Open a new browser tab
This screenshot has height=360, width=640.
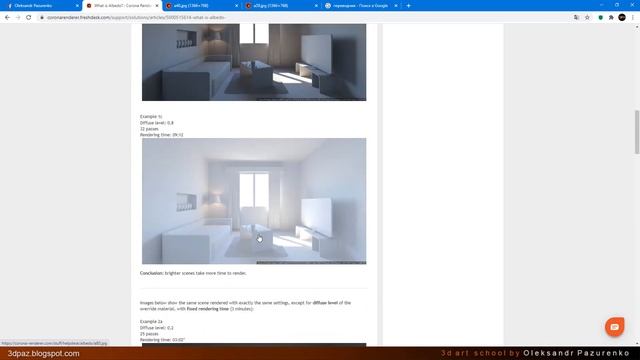[x=408, y=6]
